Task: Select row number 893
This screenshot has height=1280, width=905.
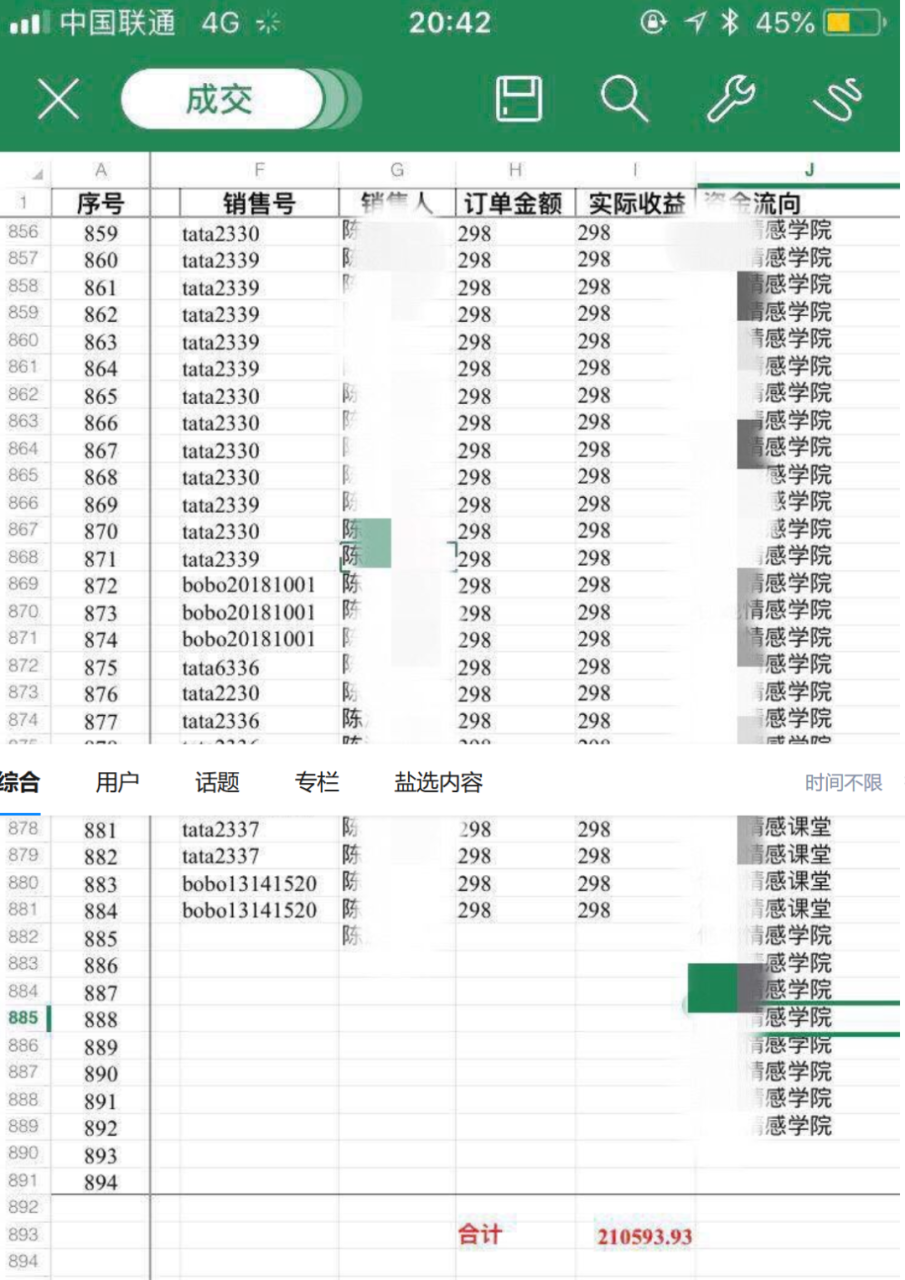Action: pos(23,1234)
